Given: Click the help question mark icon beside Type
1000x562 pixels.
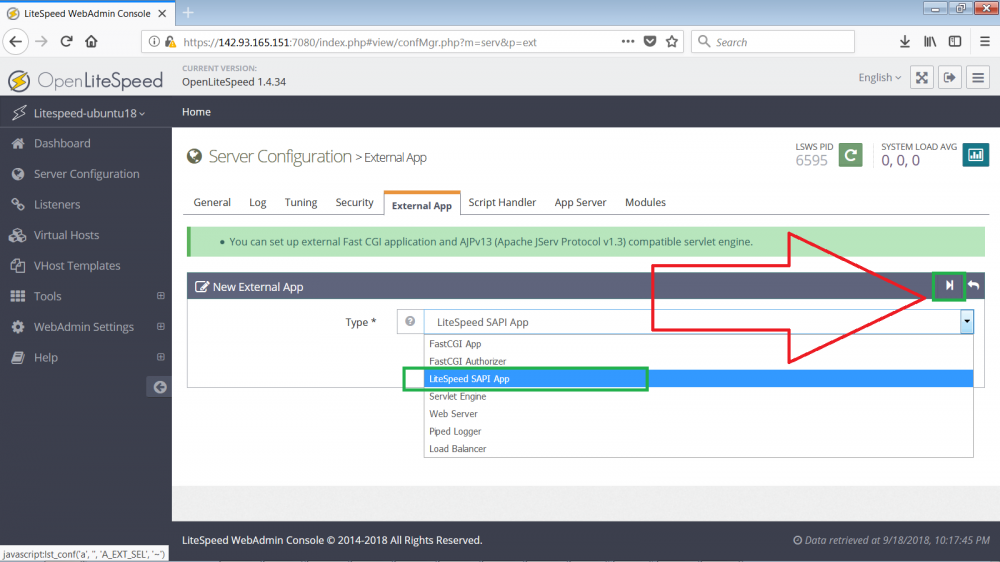Looking at the screenshot, I should point(410,322).
